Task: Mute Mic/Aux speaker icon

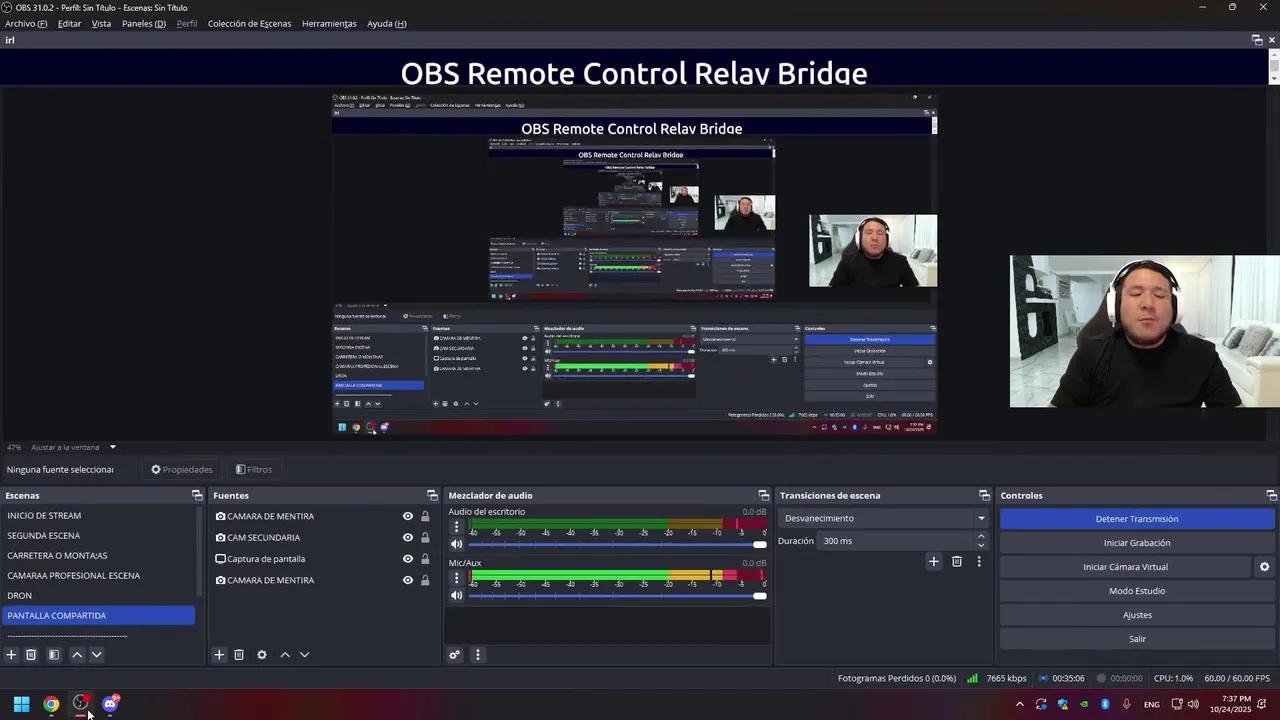Action: tap(457, 595)
